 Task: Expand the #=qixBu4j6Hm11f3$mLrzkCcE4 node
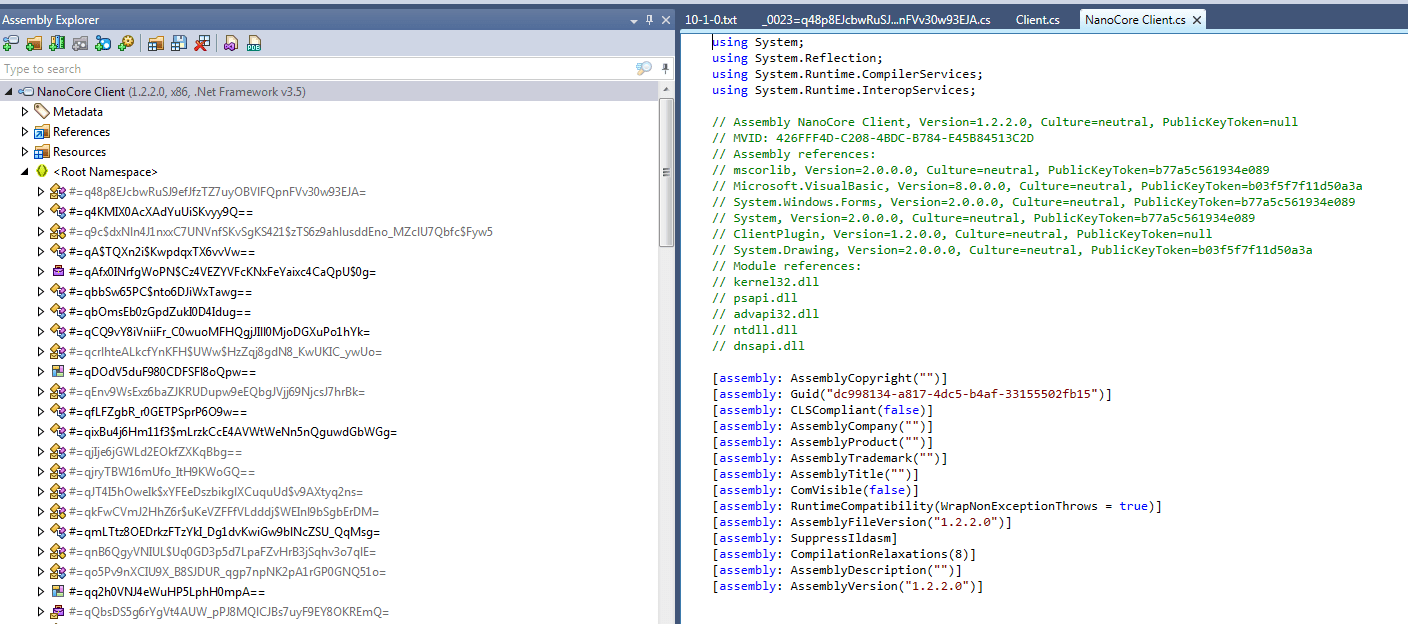click(x=42, y=431)
